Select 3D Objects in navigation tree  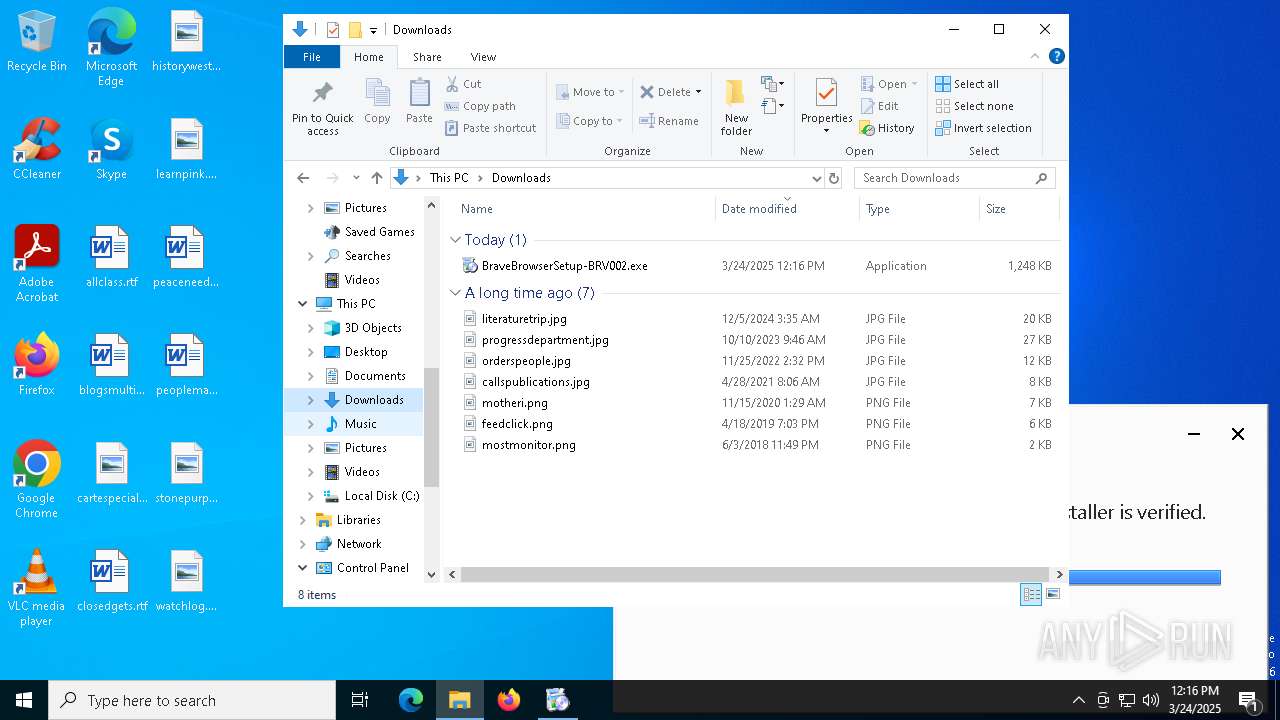click(x=373, y=328)
